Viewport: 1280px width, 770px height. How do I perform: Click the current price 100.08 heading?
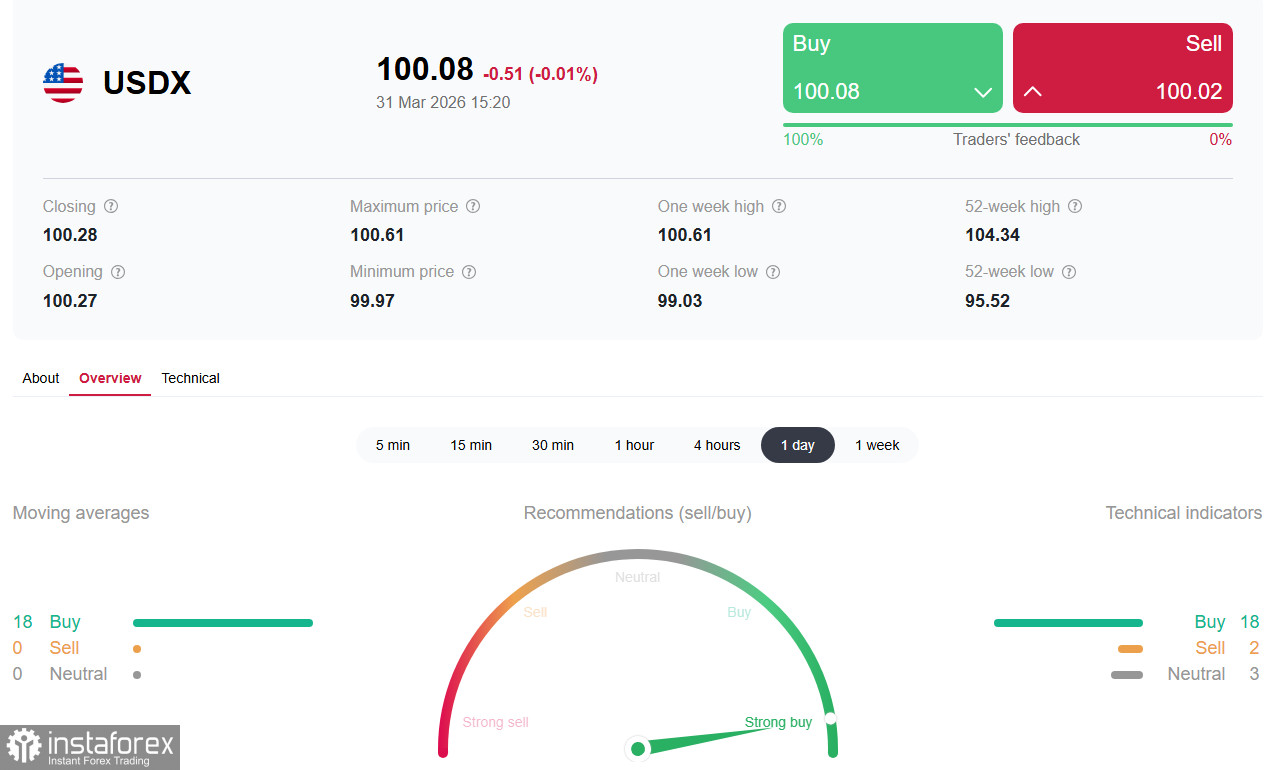[x=425, y=69]
